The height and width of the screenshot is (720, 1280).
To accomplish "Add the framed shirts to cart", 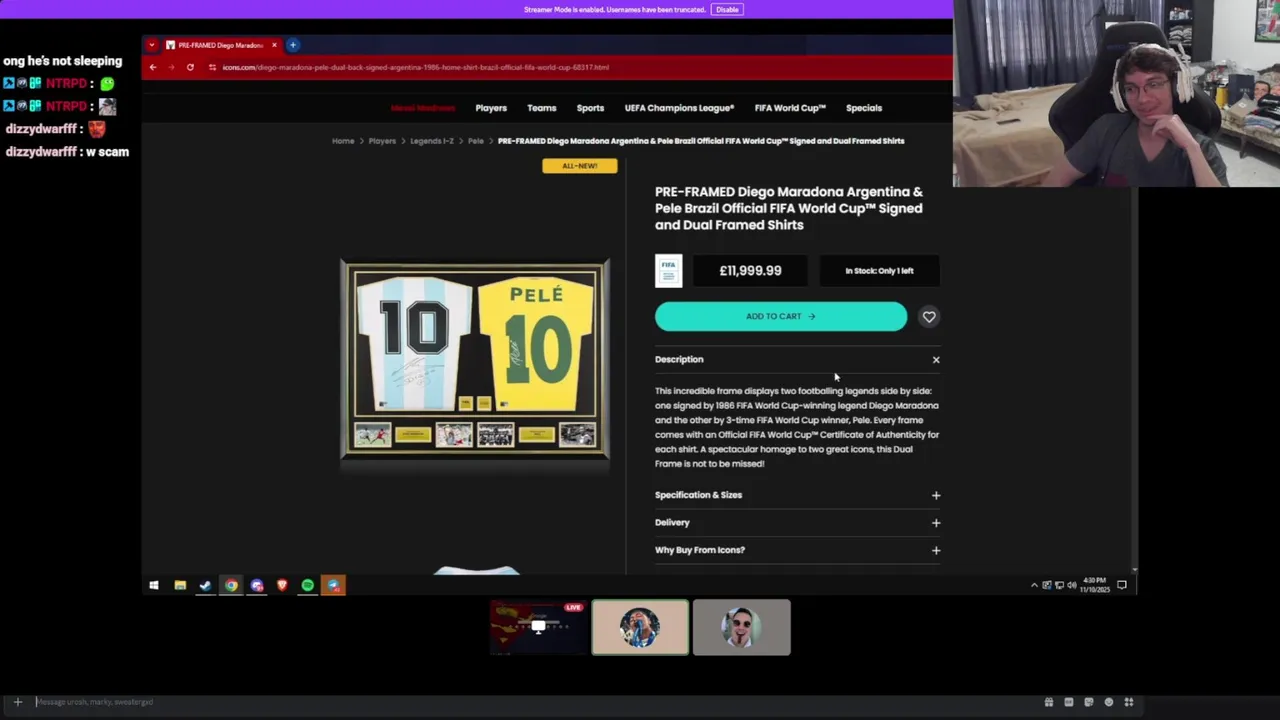I will [x=781, y=316].
